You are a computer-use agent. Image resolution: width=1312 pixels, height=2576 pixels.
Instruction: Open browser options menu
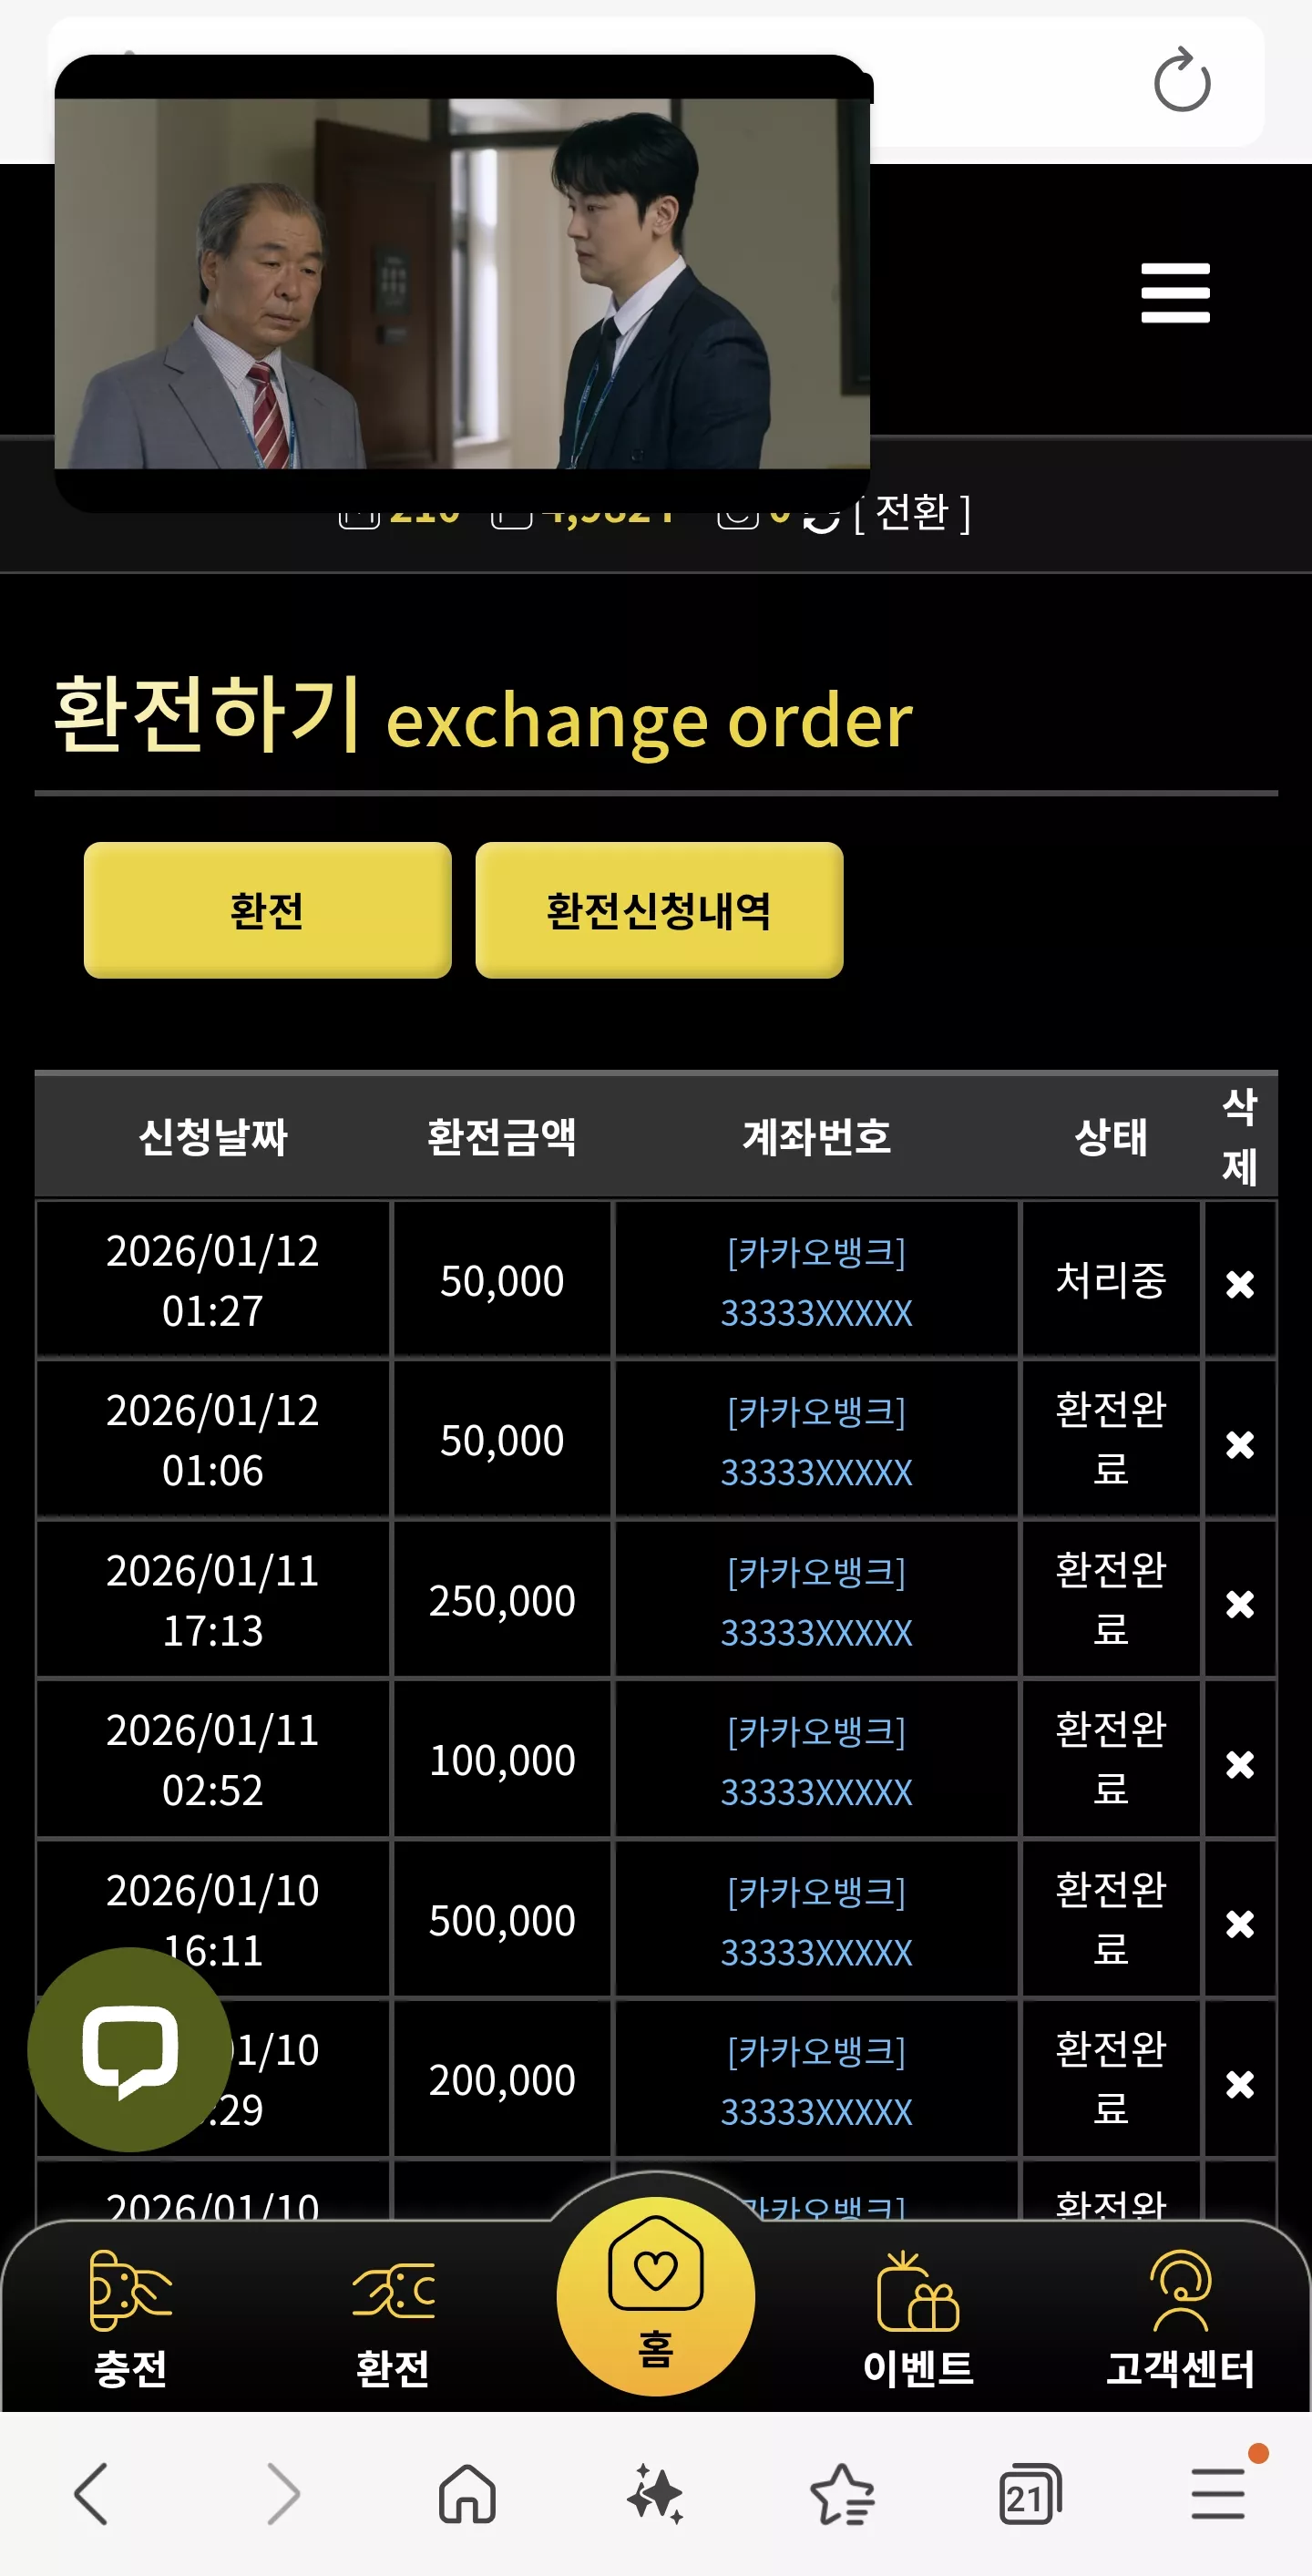(x=1218, y=2494)
